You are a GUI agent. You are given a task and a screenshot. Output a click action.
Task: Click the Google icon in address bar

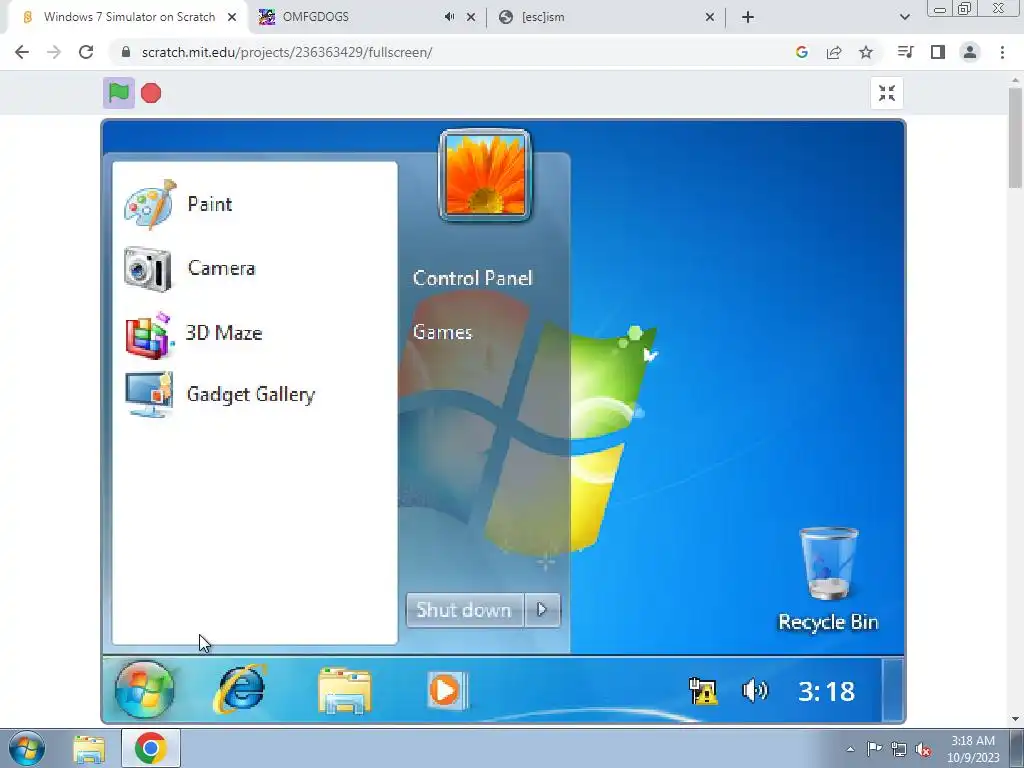click(802, 52)
